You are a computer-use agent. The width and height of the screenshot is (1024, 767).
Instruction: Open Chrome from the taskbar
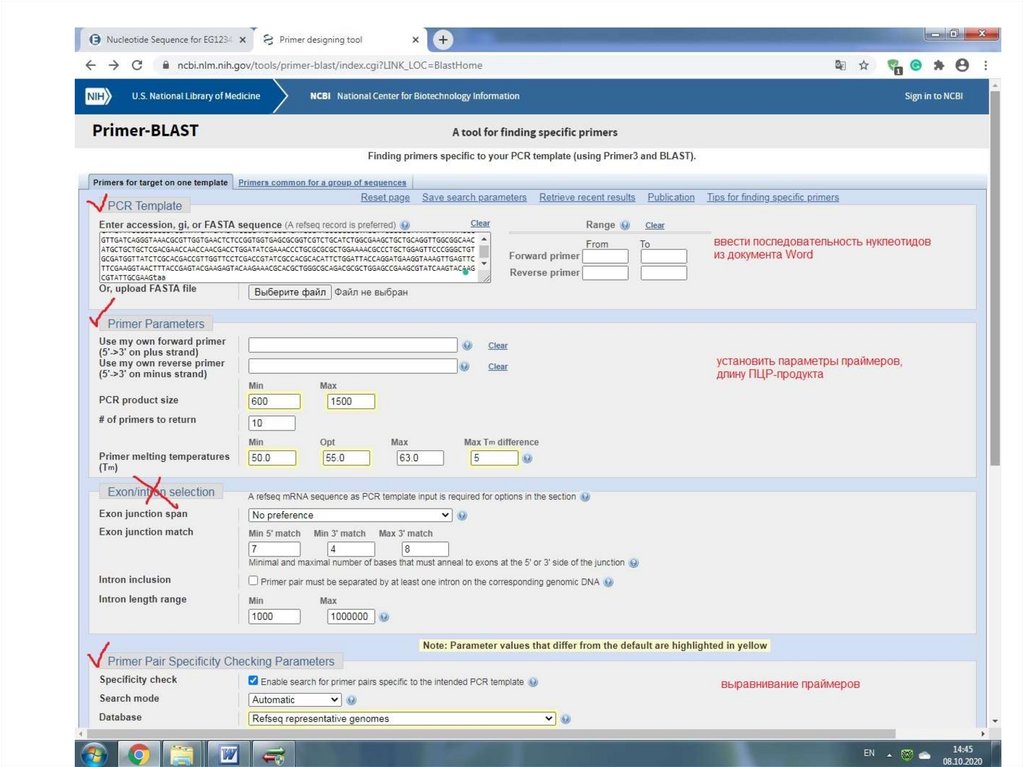point(138,755)
